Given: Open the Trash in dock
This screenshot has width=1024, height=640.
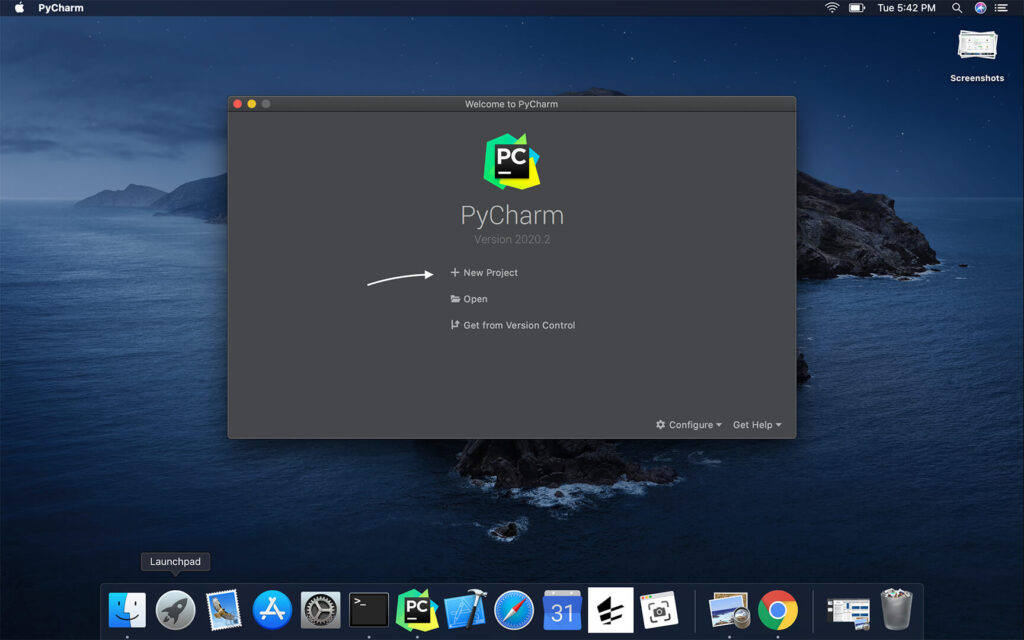Looking at the screenshot, I should coord(896,609).
